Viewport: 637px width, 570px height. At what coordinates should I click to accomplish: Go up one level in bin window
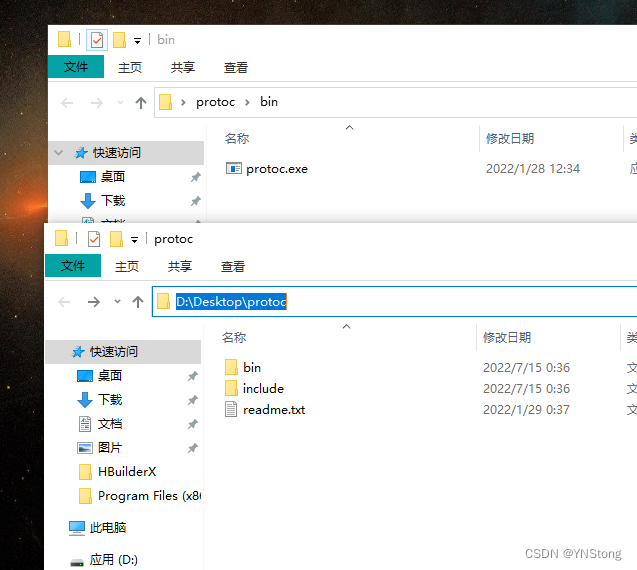pyautogui.click(x=141, y=103)
